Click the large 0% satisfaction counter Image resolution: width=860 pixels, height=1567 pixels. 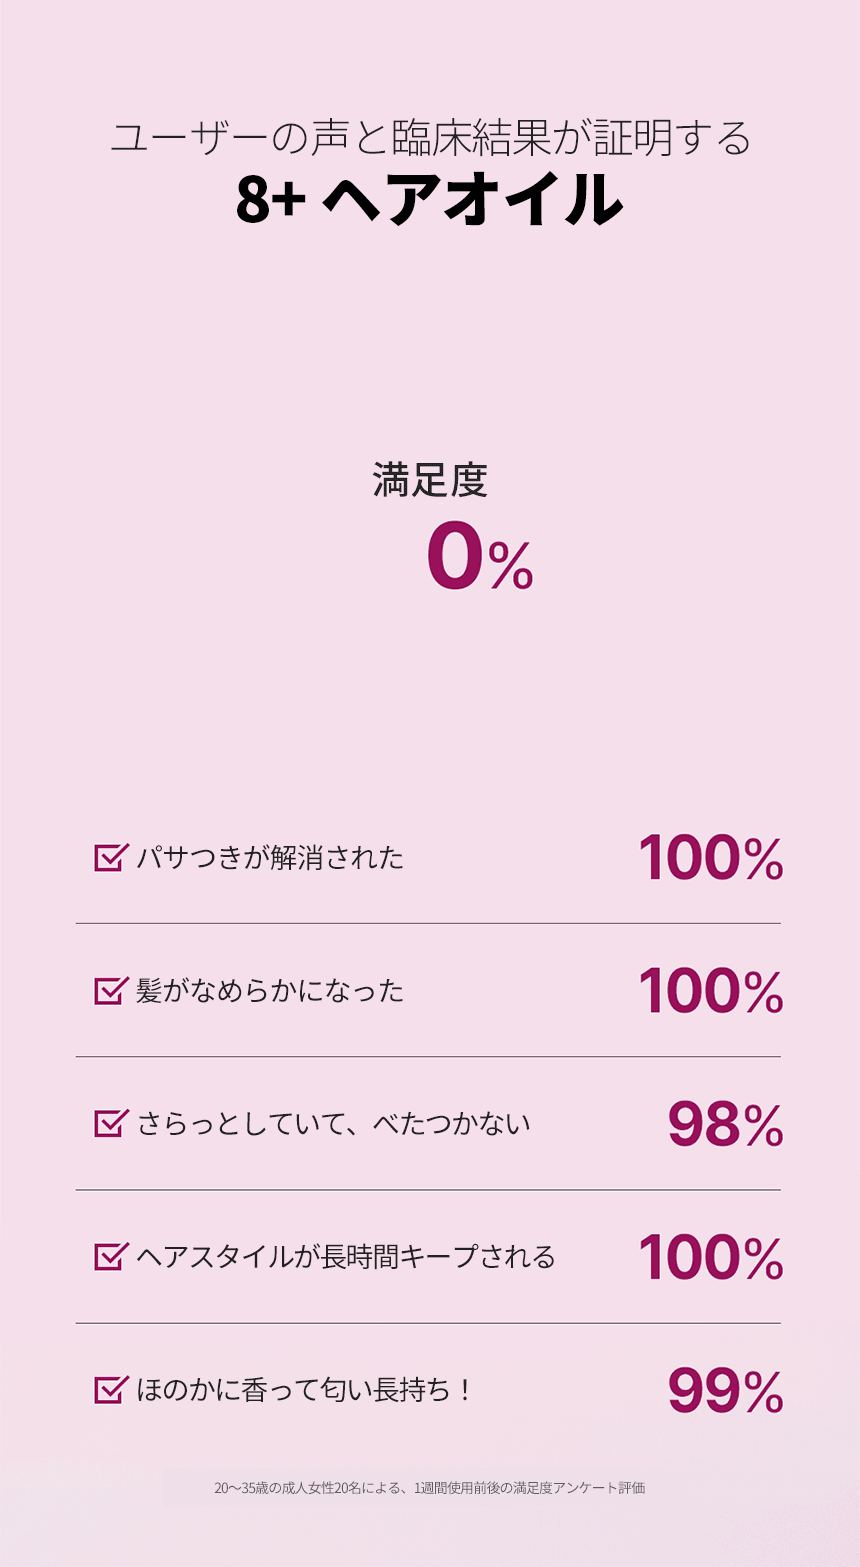pyautogui.click(x=479, y=560)
